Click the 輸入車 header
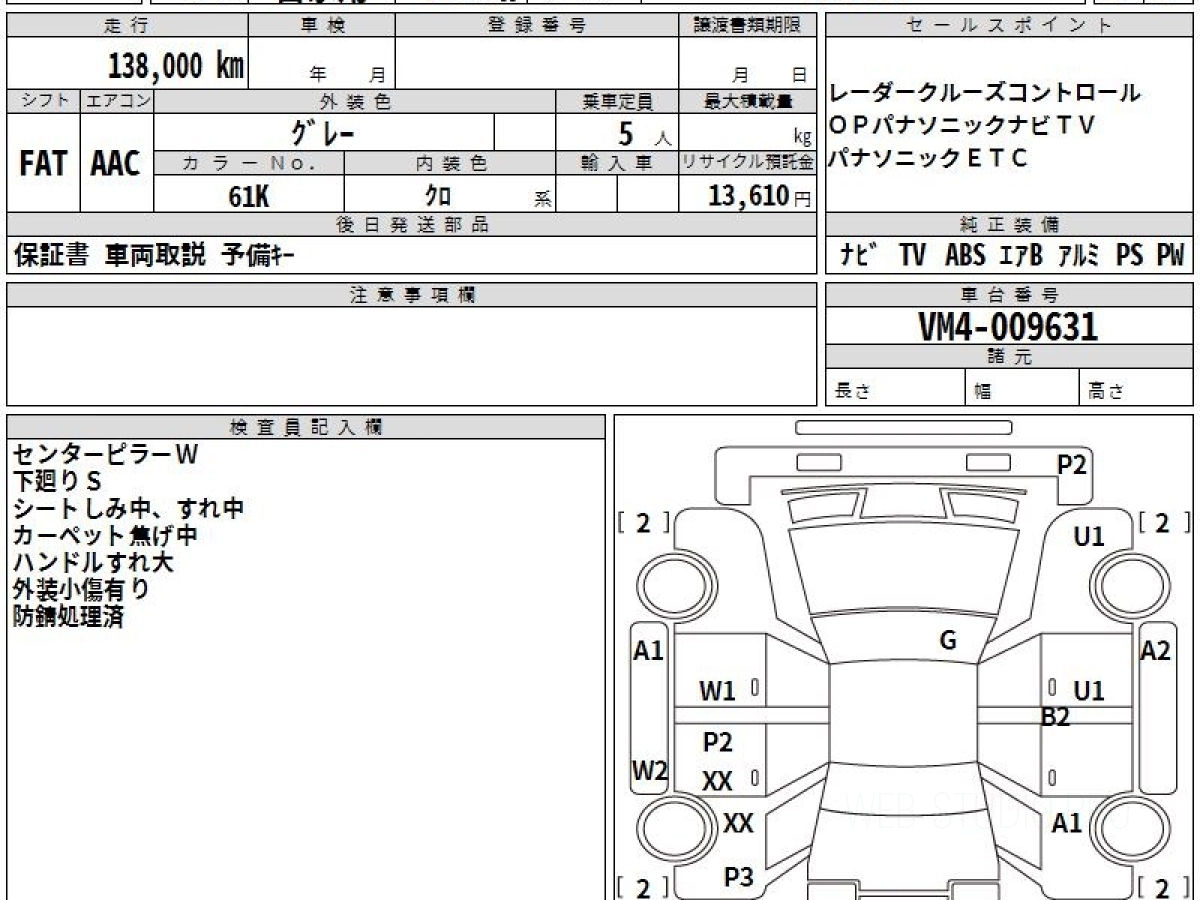 (x=617, y=163)
